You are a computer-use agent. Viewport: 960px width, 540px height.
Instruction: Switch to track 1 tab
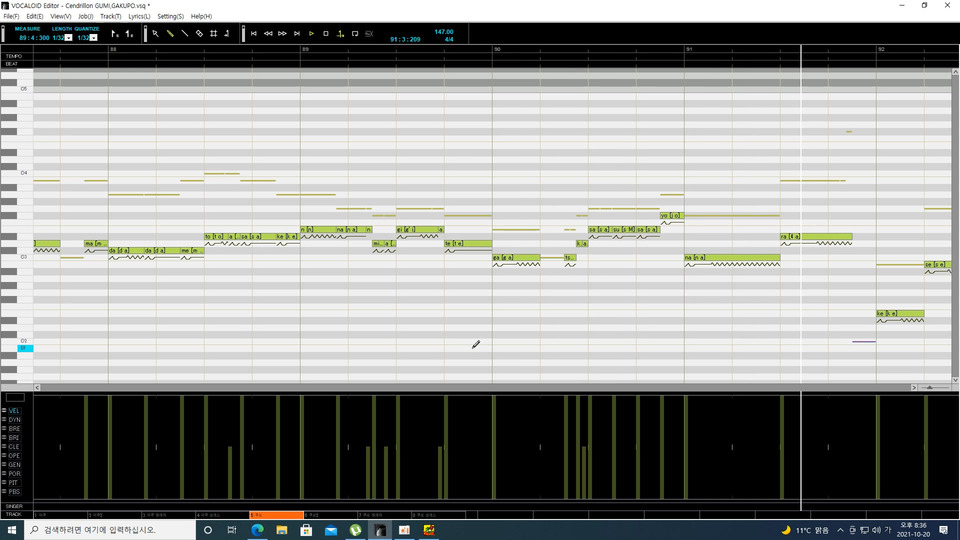tap(61, 515)
